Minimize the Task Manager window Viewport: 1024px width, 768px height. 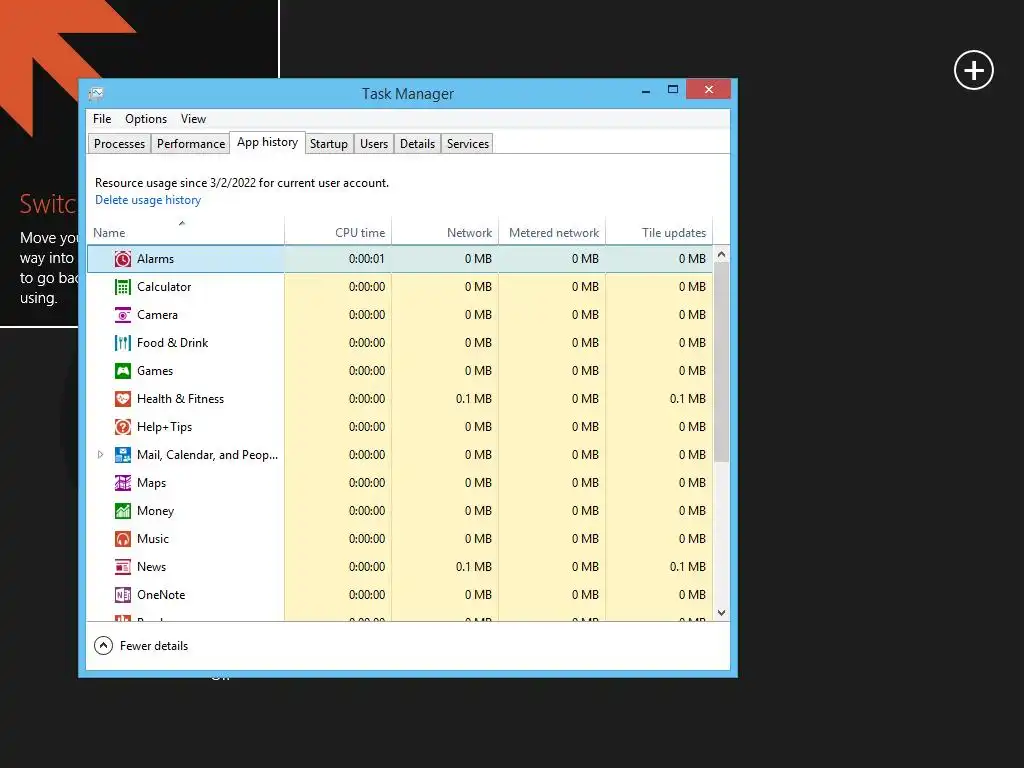coord(646,91)
